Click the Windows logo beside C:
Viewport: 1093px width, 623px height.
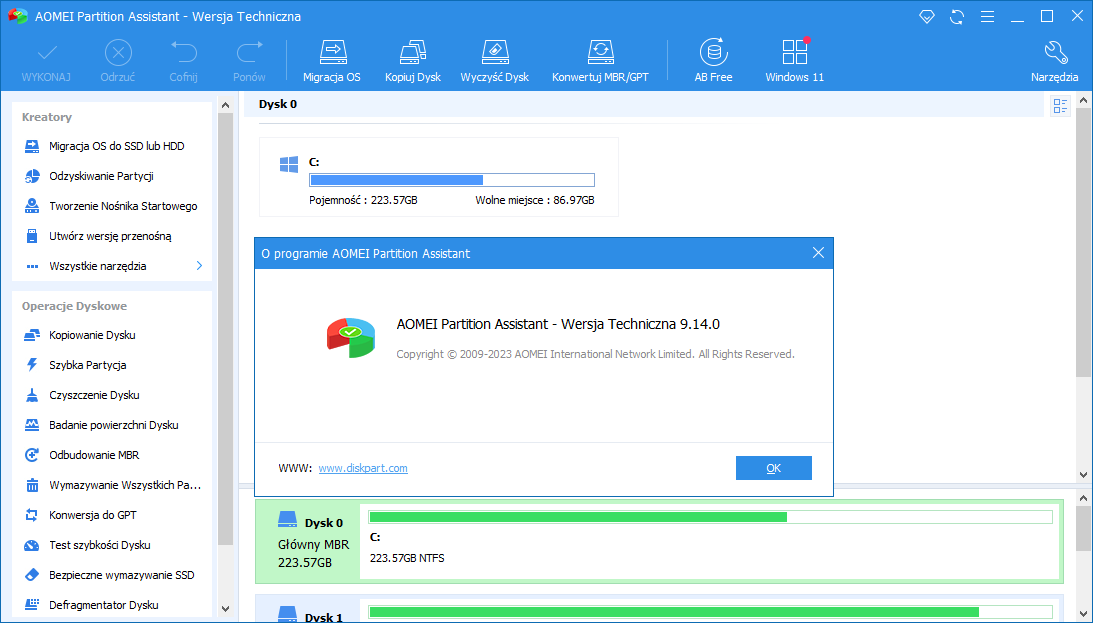tap(289, 164)
